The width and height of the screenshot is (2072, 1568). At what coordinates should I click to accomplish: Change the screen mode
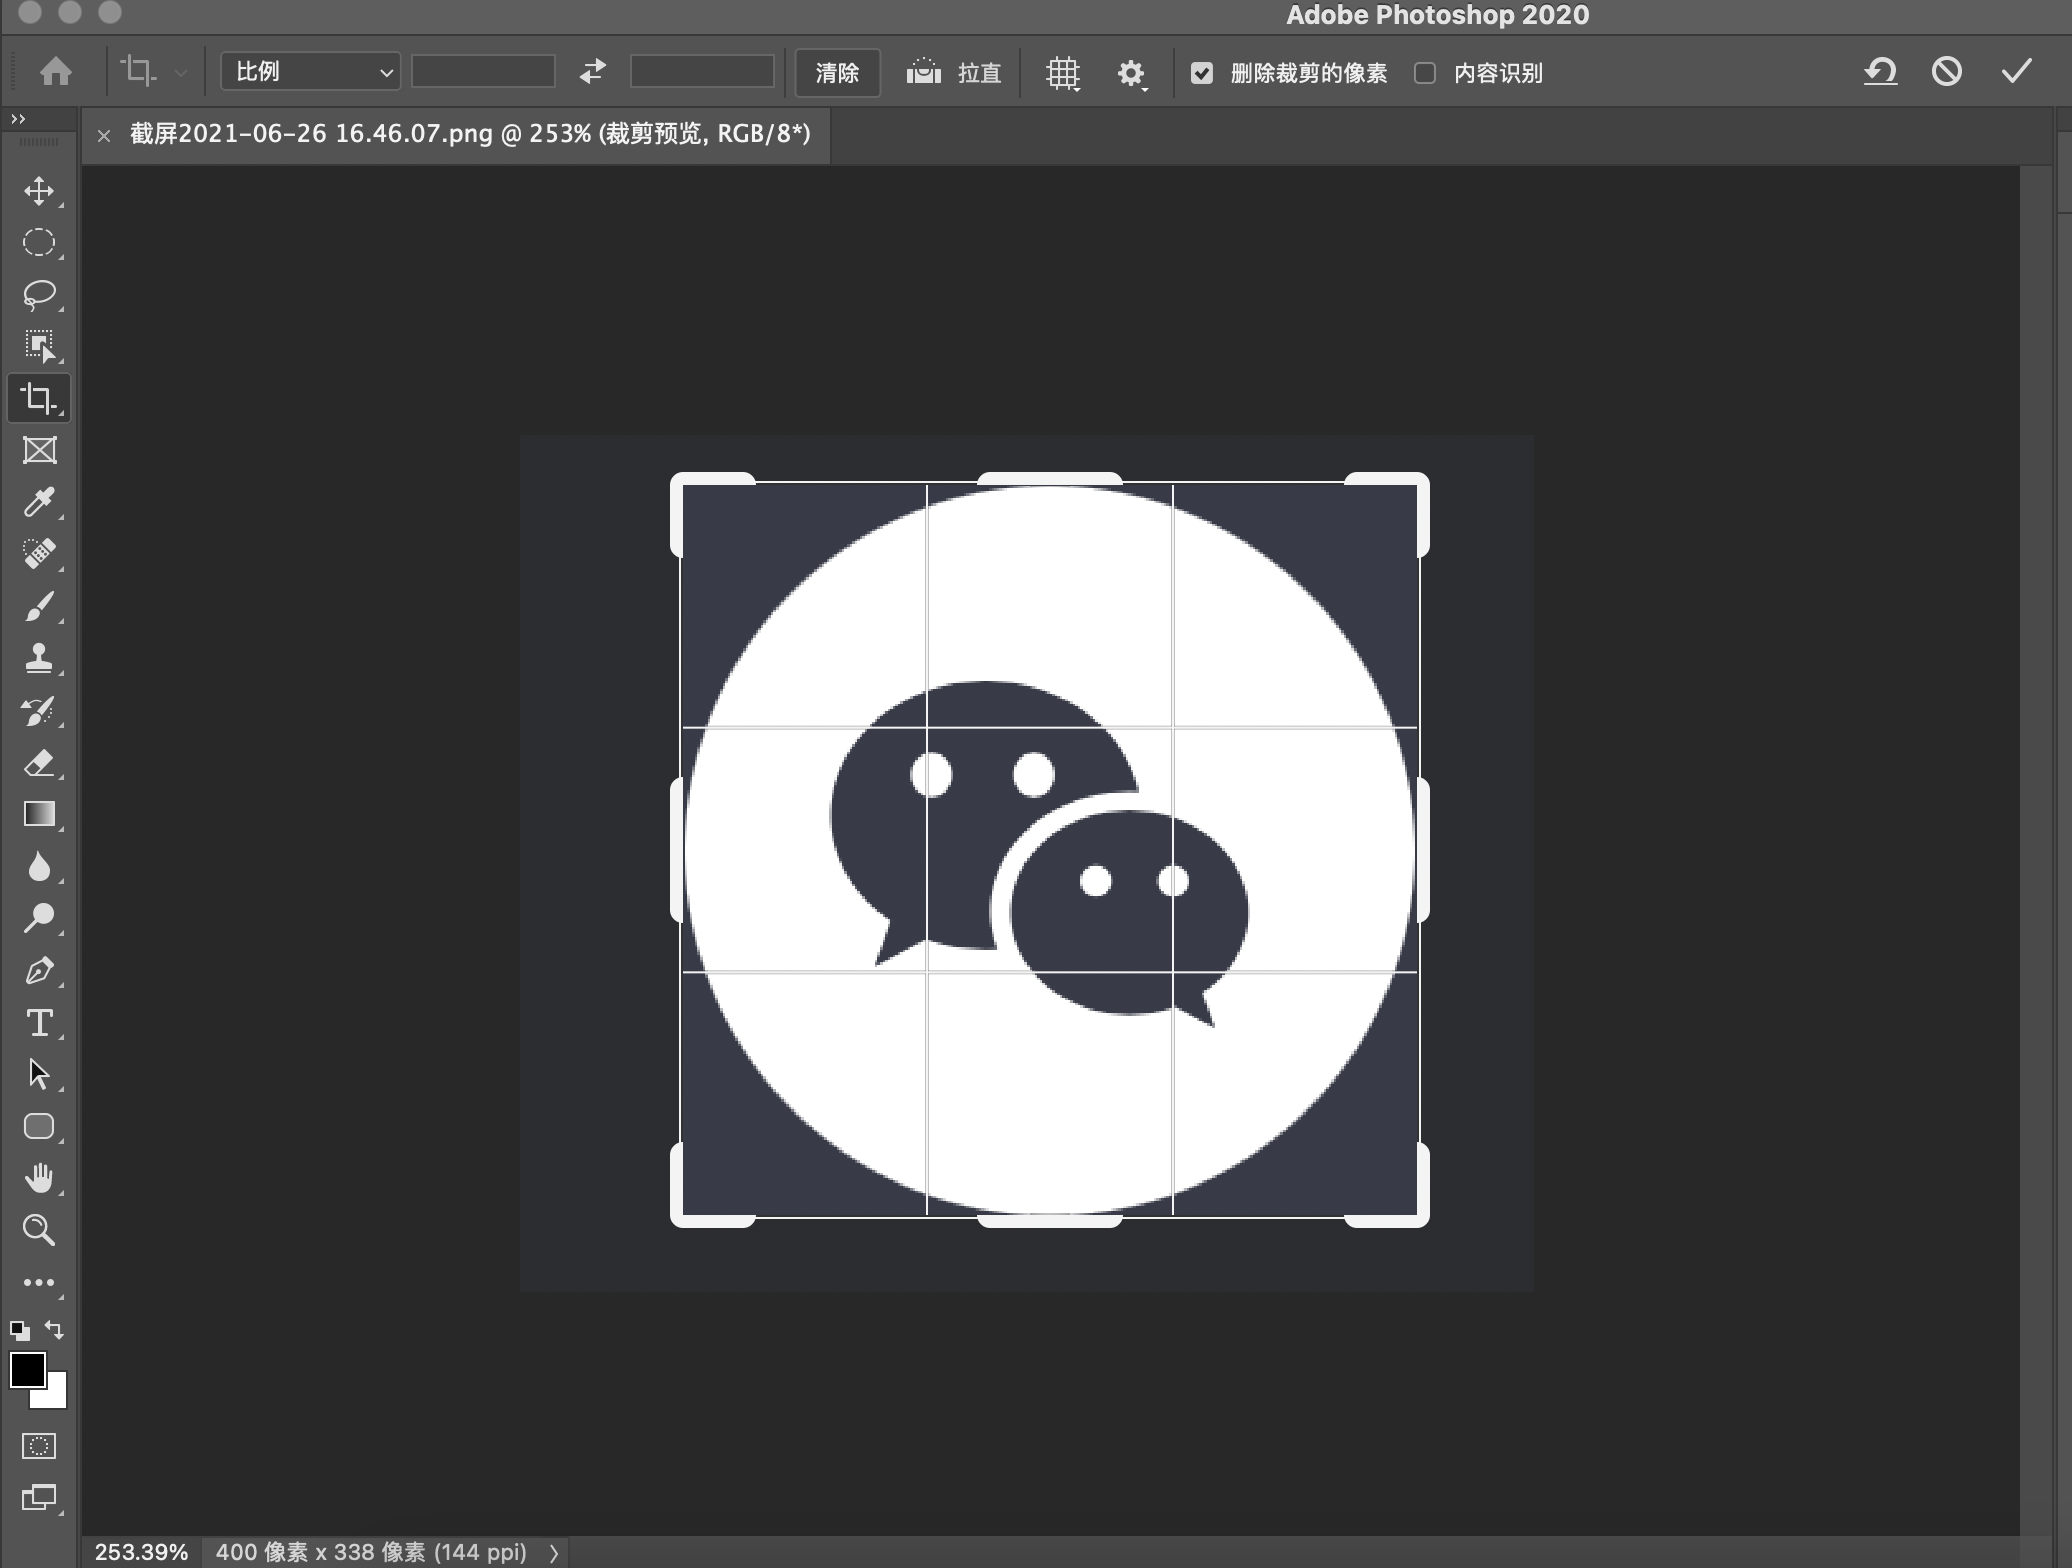[39, 1498]
